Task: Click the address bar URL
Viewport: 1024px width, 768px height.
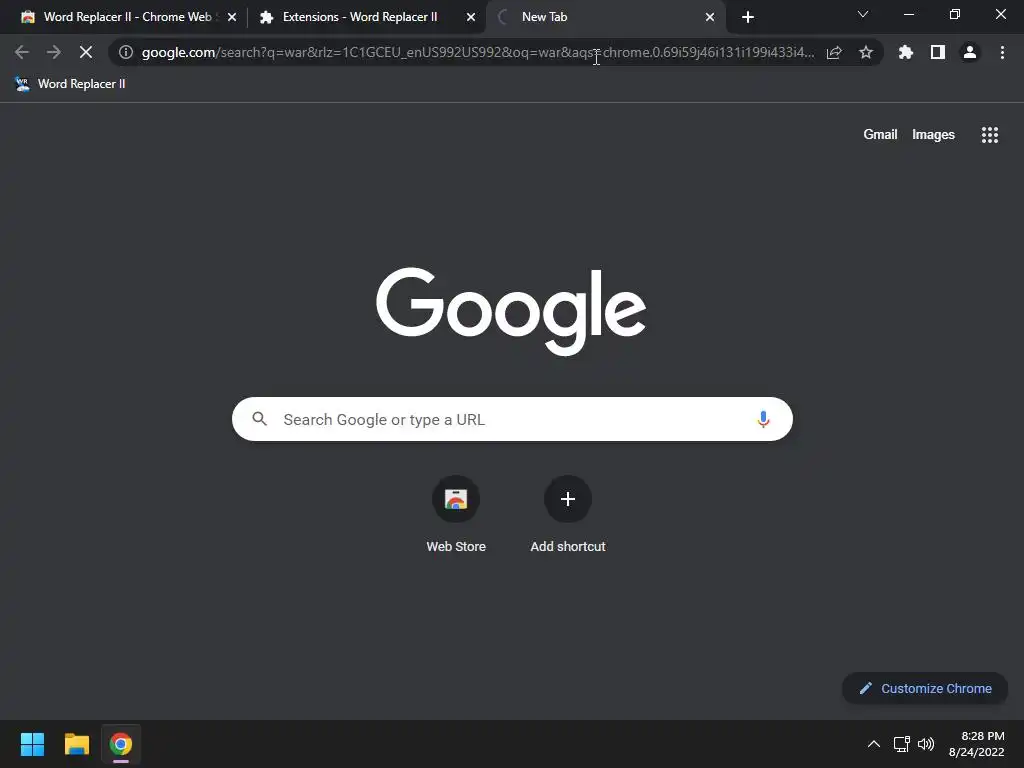Action: tap(478, 52)
